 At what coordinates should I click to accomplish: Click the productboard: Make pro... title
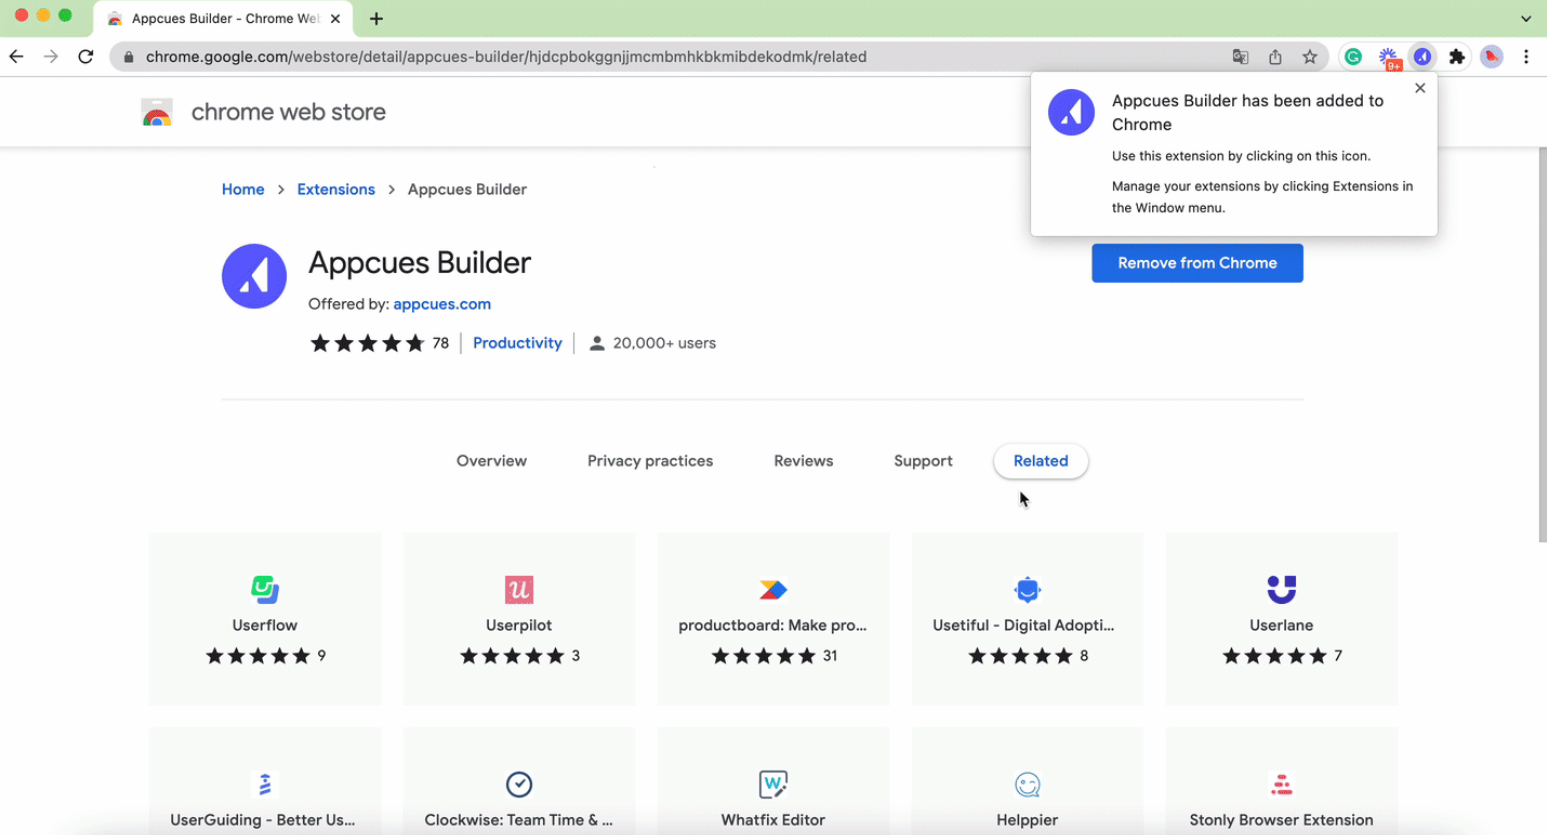click(x=773, y=625)
